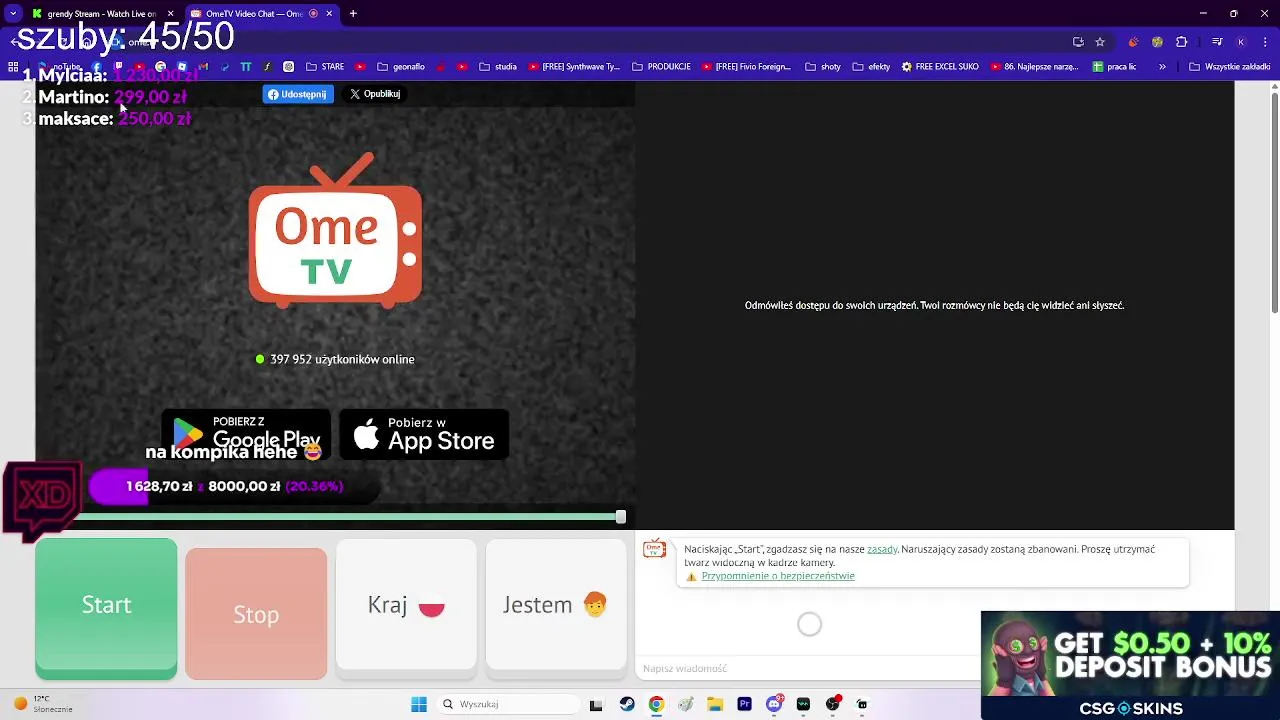
Task: Open the Chrome three-dot menu
Action: coord(1263,42)
